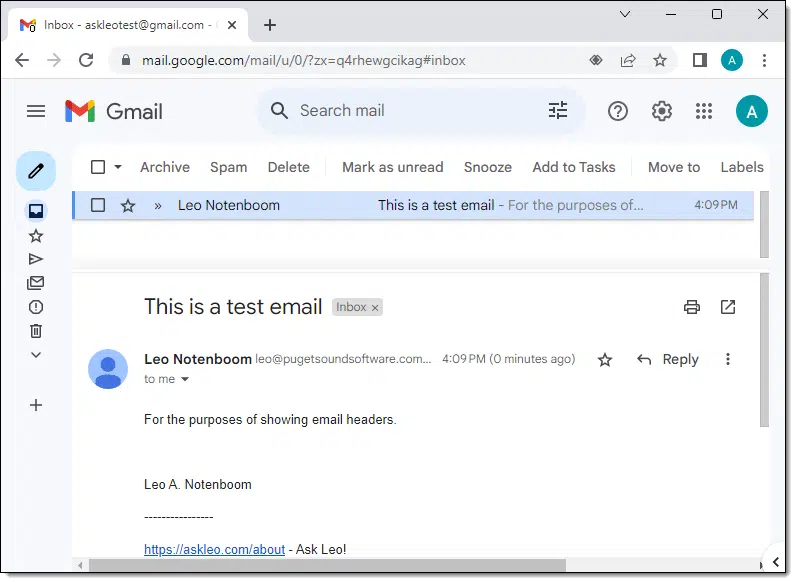
Task: Open the Sent folder icon in sidebar
Action: [36, 261]
